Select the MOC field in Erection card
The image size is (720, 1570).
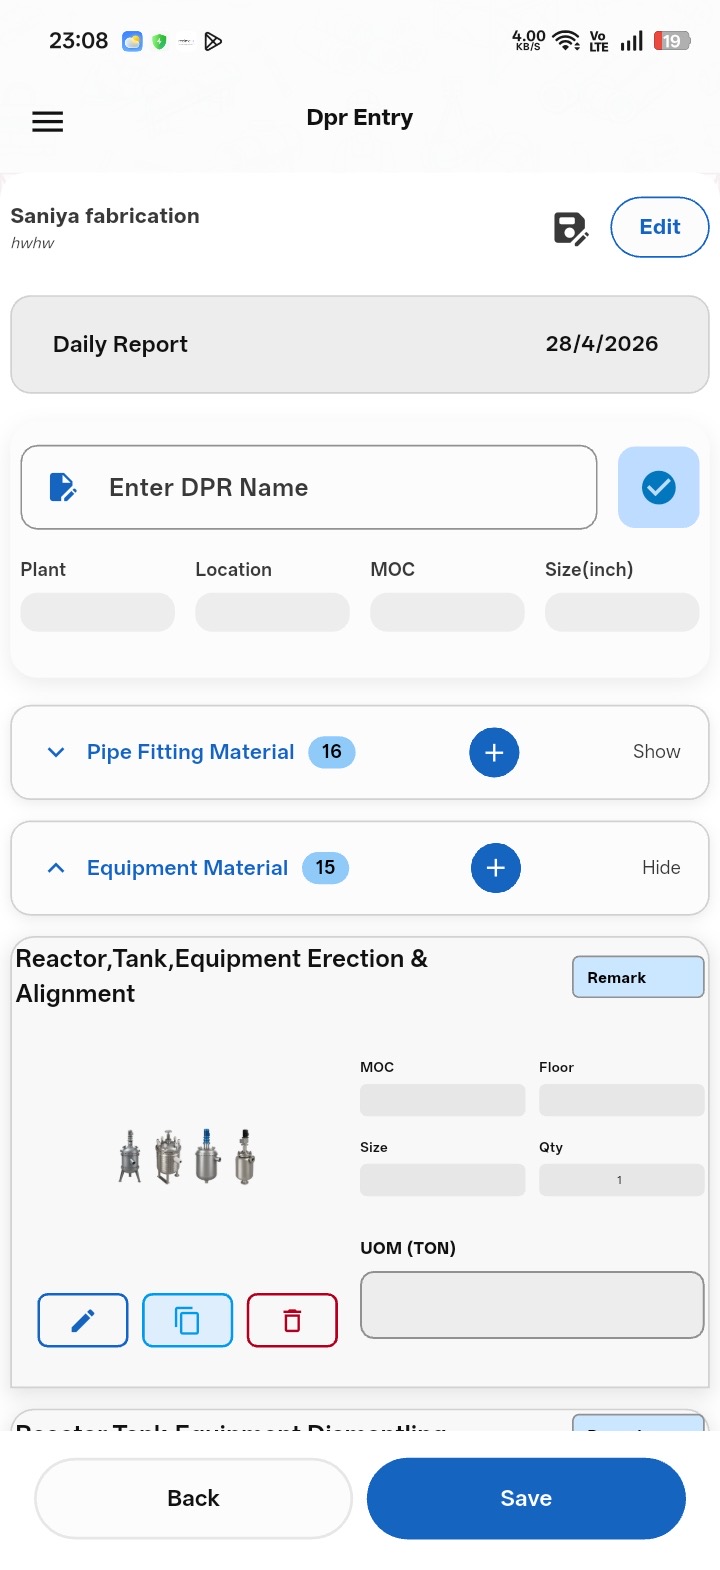tap(442, 1100)
